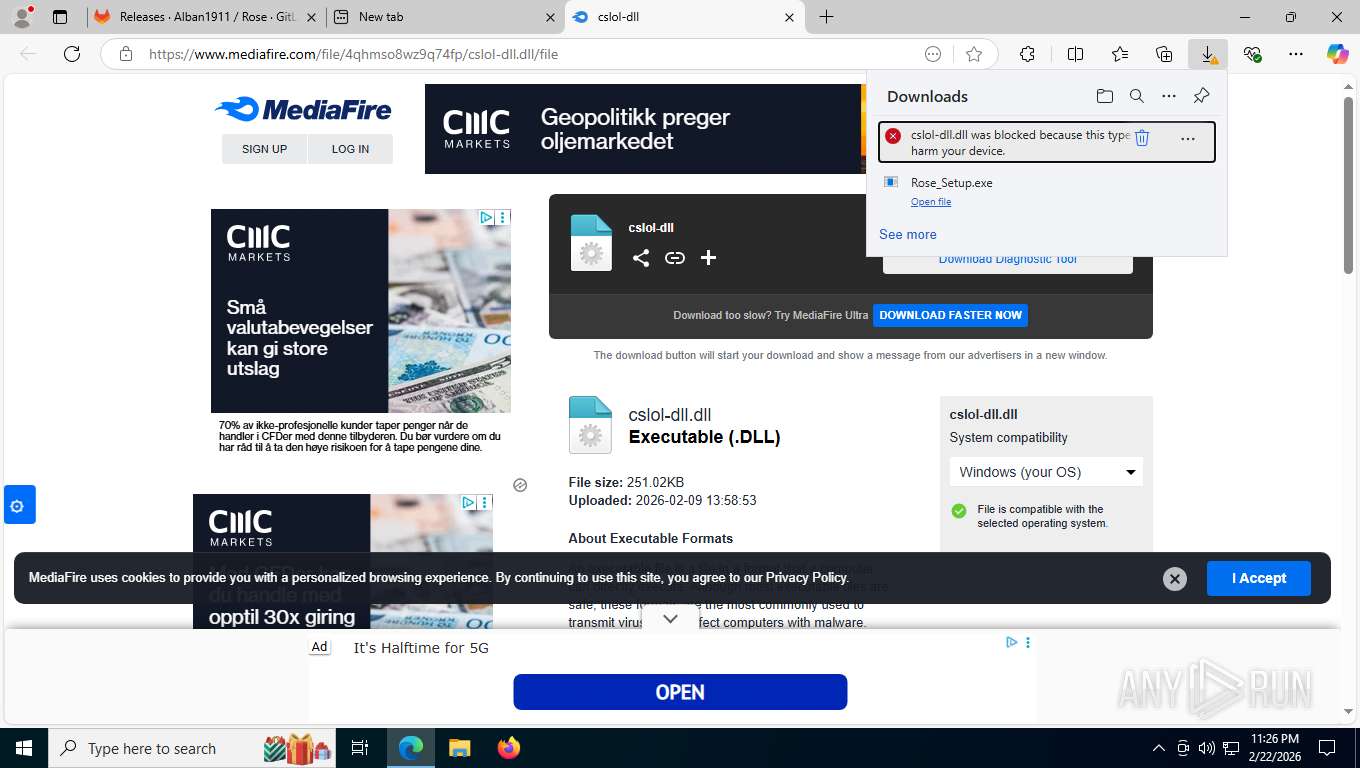Open the volume control in tray

[x=1206, y=748]
